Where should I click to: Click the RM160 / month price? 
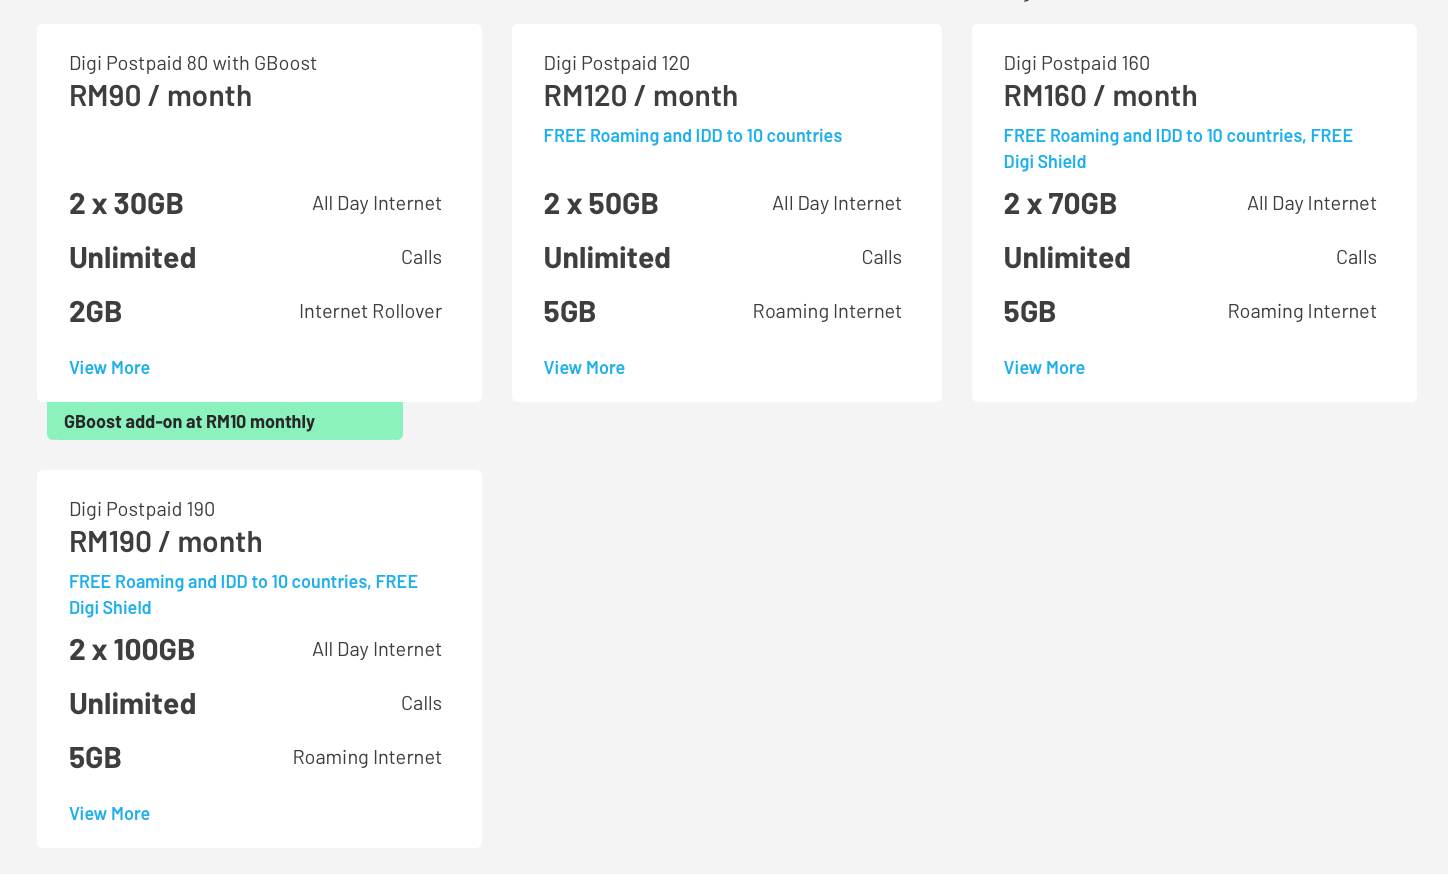1100,96
